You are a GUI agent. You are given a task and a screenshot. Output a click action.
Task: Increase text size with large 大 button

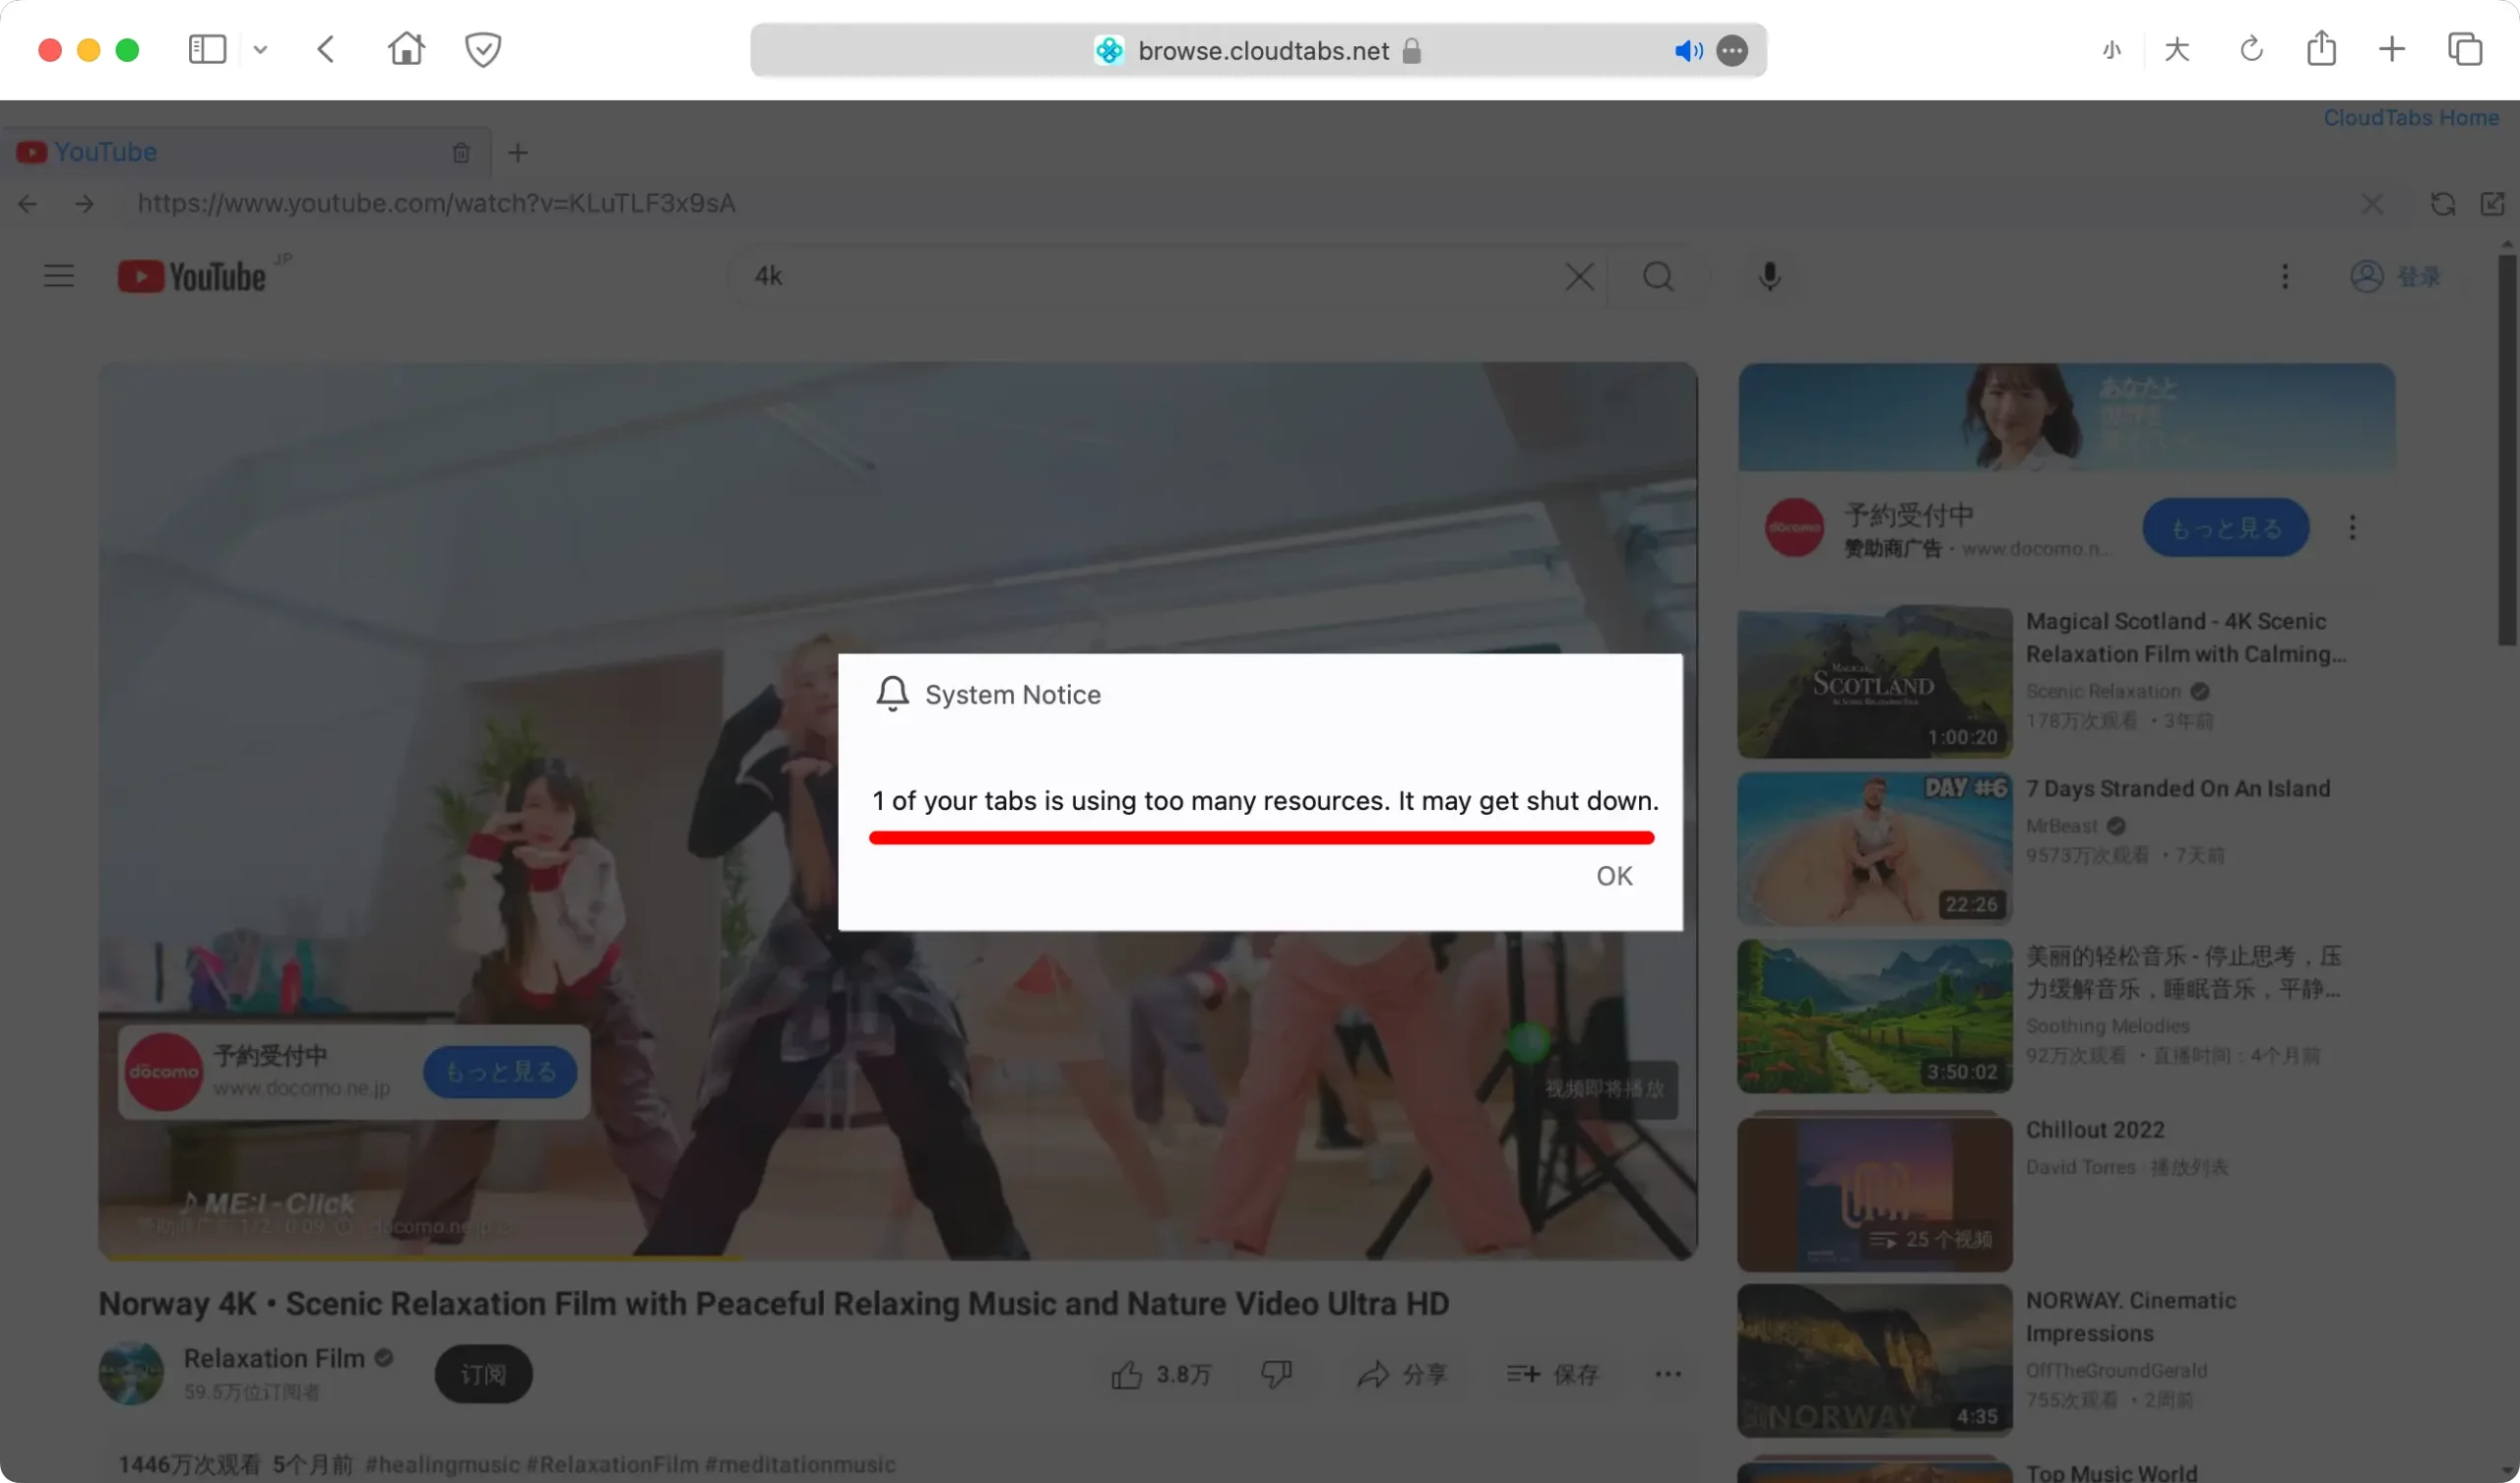coord(2177,49)
